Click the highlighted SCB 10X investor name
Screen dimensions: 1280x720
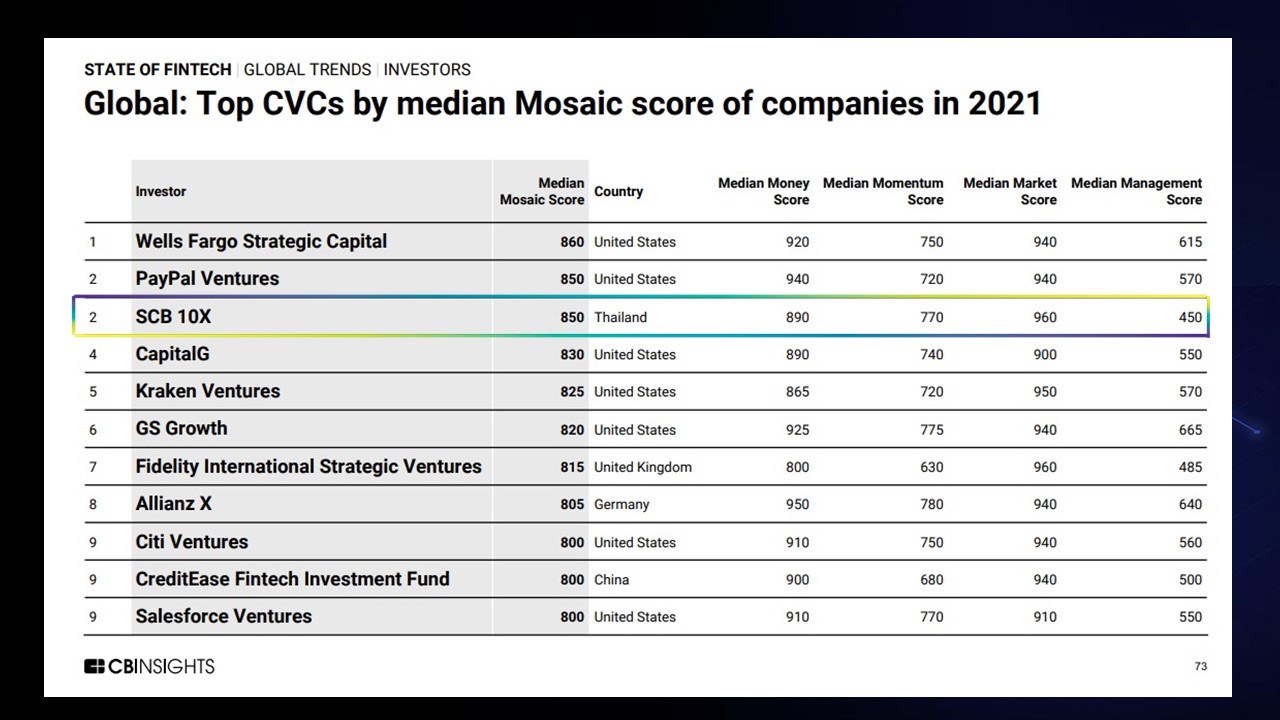[173, 317]
